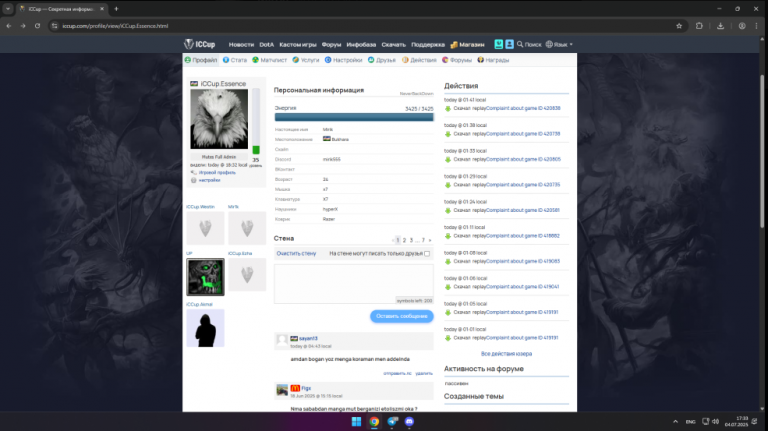The image size is (768, 431).
Task: Open the Все действия юзера link
Action: tap(506, 354)
